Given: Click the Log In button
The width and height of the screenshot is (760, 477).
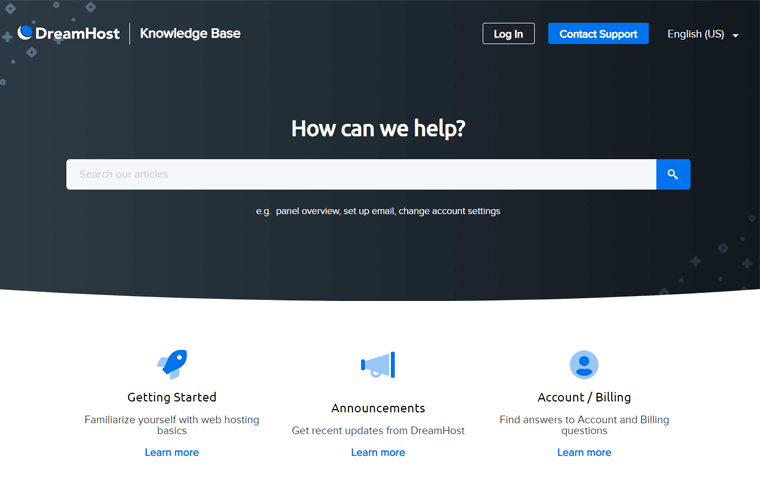Looking at the screenshot, I should click(x=508, y=34).
